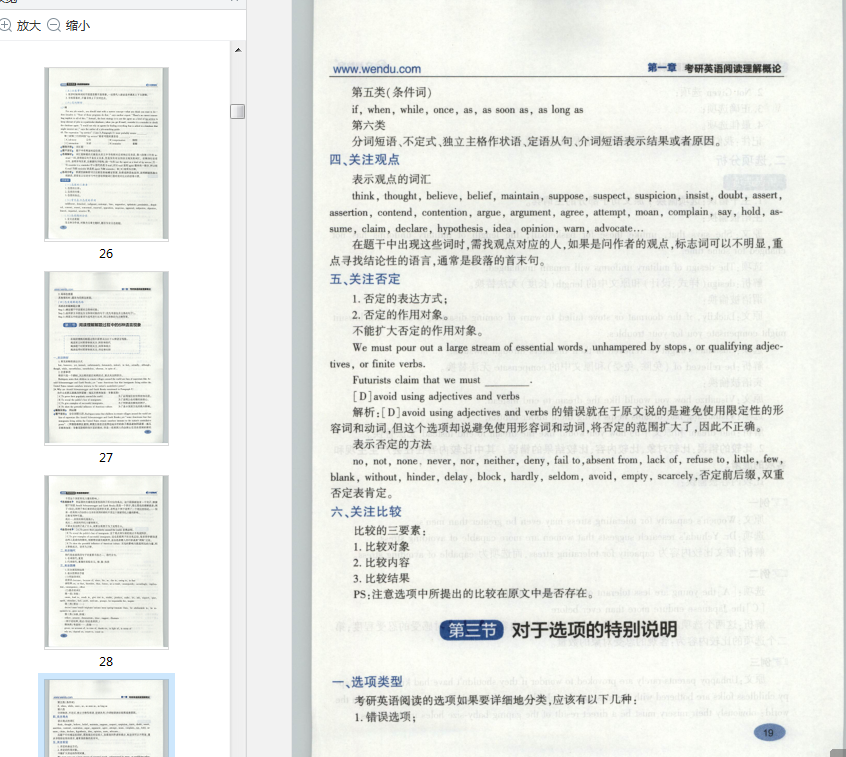This screenshot has width=846, height=757.
Task: Click heading 五、关注否定
Action: pyautogui.click(x=365, y=279)
